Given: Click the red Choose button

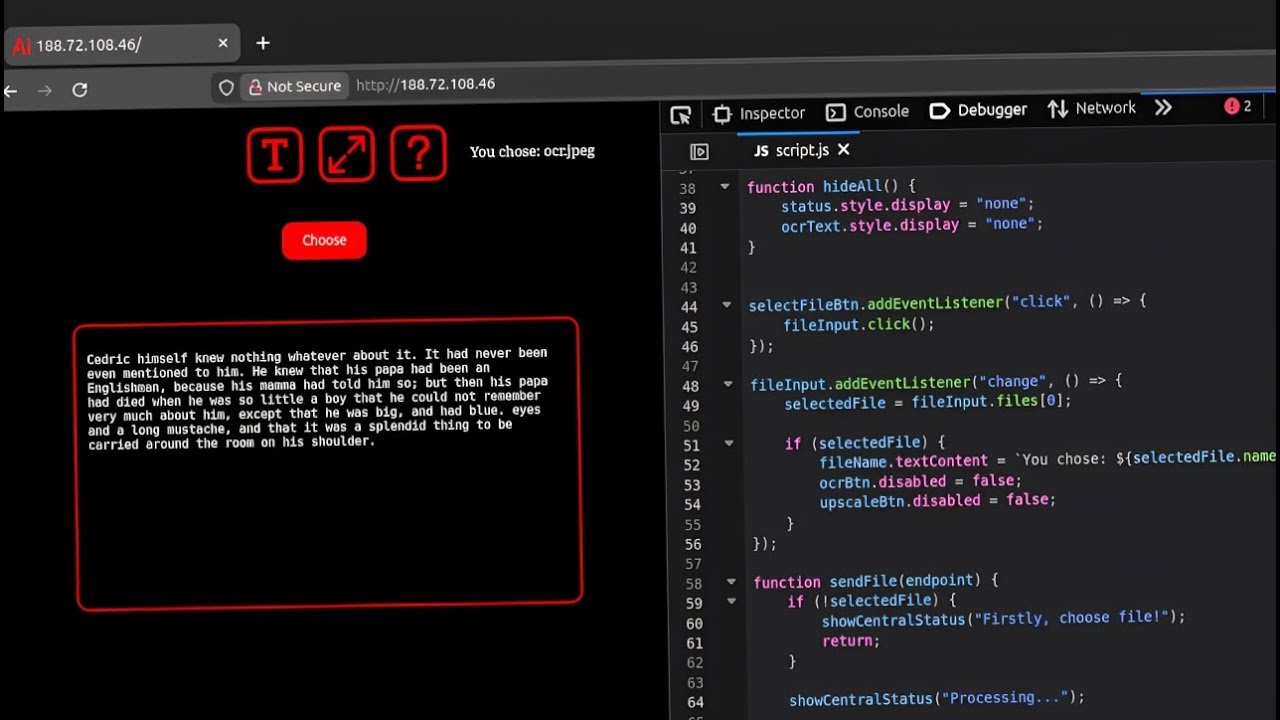Looking at the screenshot, I should coord(324,240).
